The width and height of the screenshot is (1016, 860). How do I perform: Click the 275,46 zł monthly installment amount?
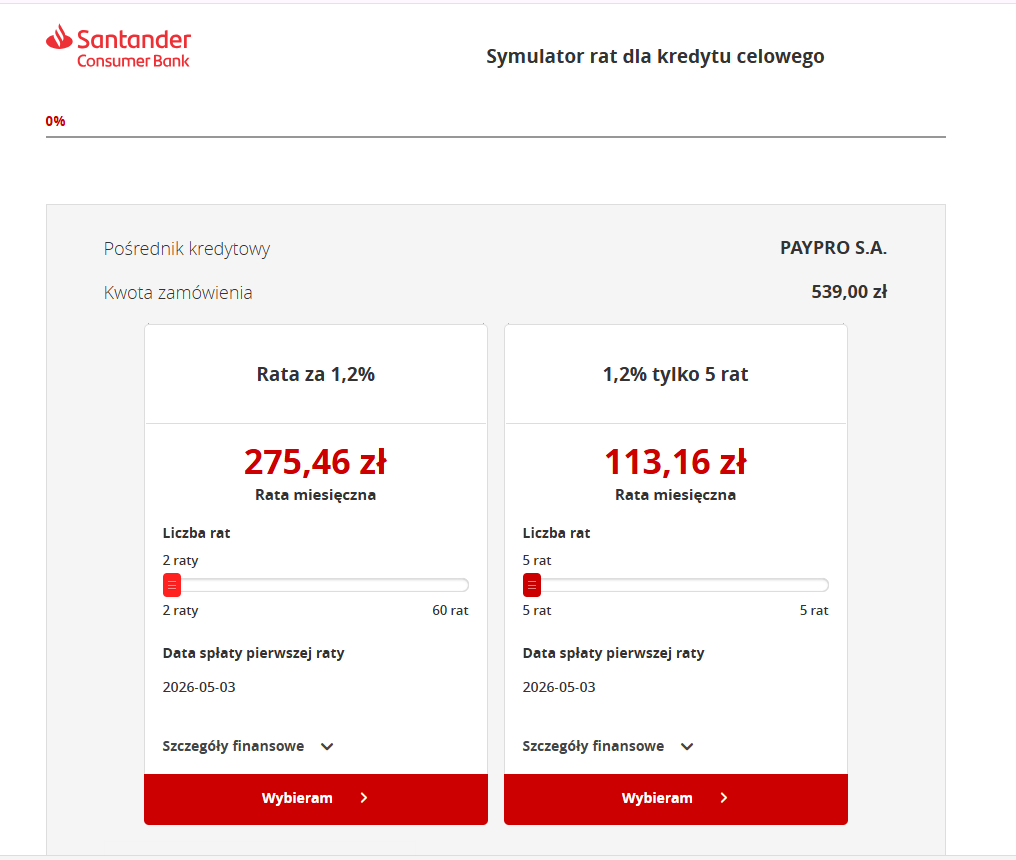(x=315, y=462)
